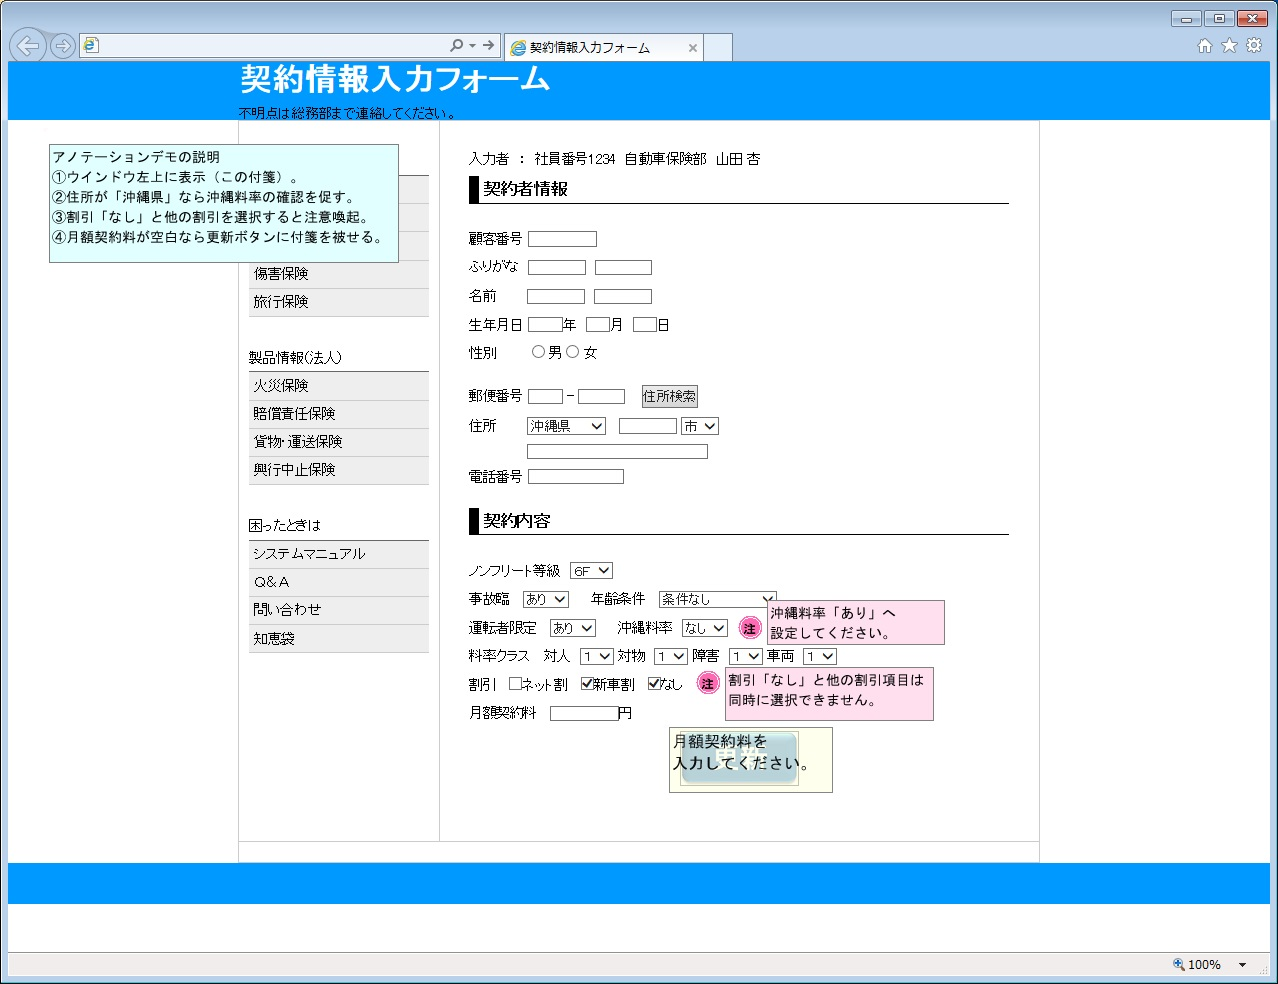The width and height of the screenshot is (1278, 984).
Task: Click the second 郵便番号 input field
Action: click(601, 397)
